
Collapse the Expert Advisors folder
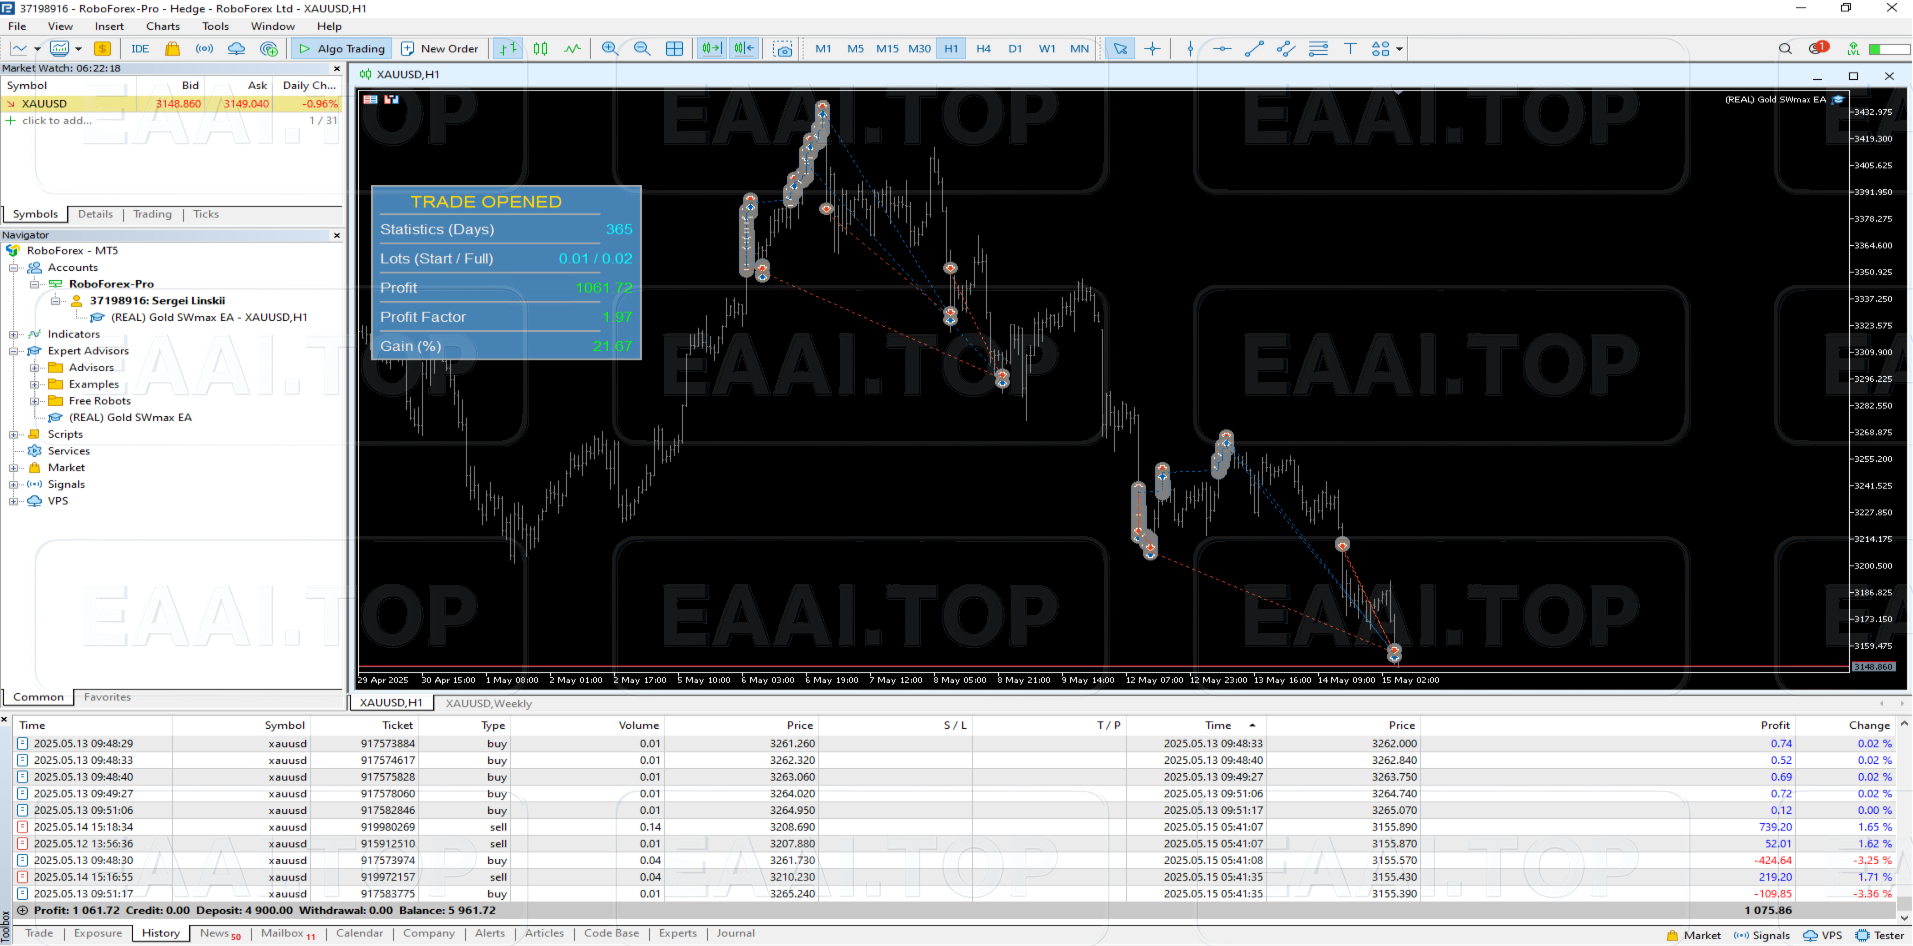[x=11, y=351]
